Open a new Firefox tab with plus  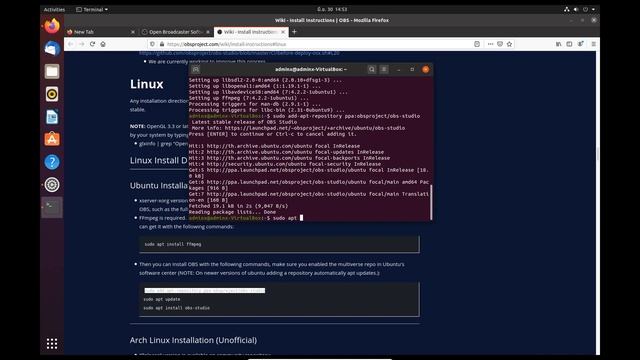pos(294,32)
